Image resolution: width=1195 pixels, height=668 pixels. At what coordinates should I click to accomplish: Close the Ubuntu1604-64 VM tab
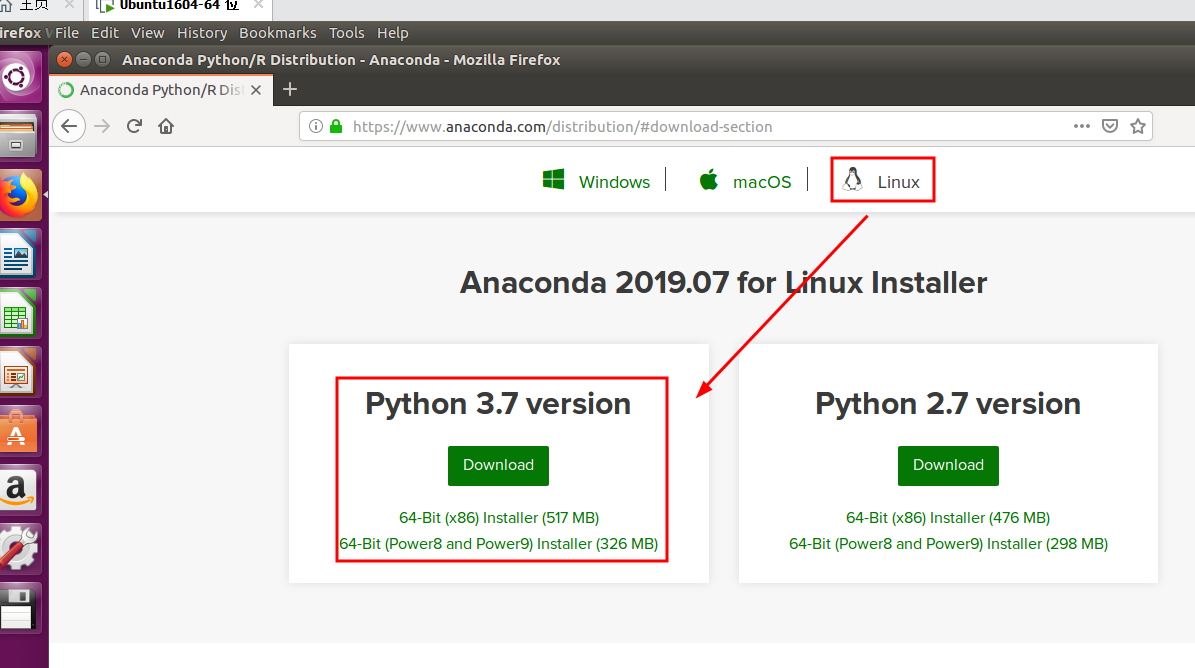258,5
